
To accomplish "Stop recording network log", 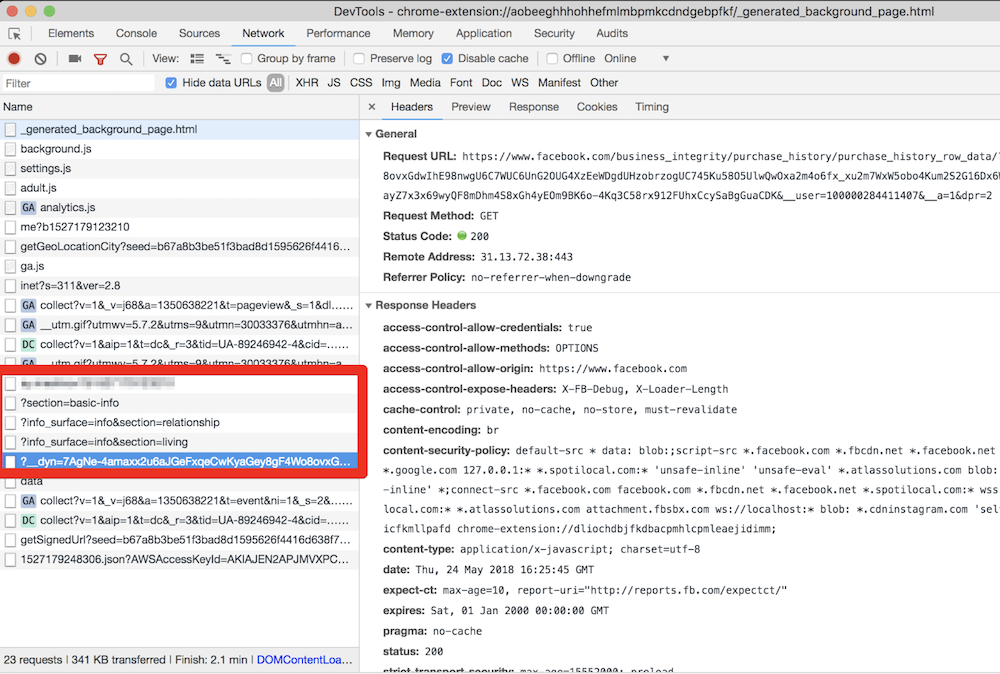I will [x=14, y=59].
